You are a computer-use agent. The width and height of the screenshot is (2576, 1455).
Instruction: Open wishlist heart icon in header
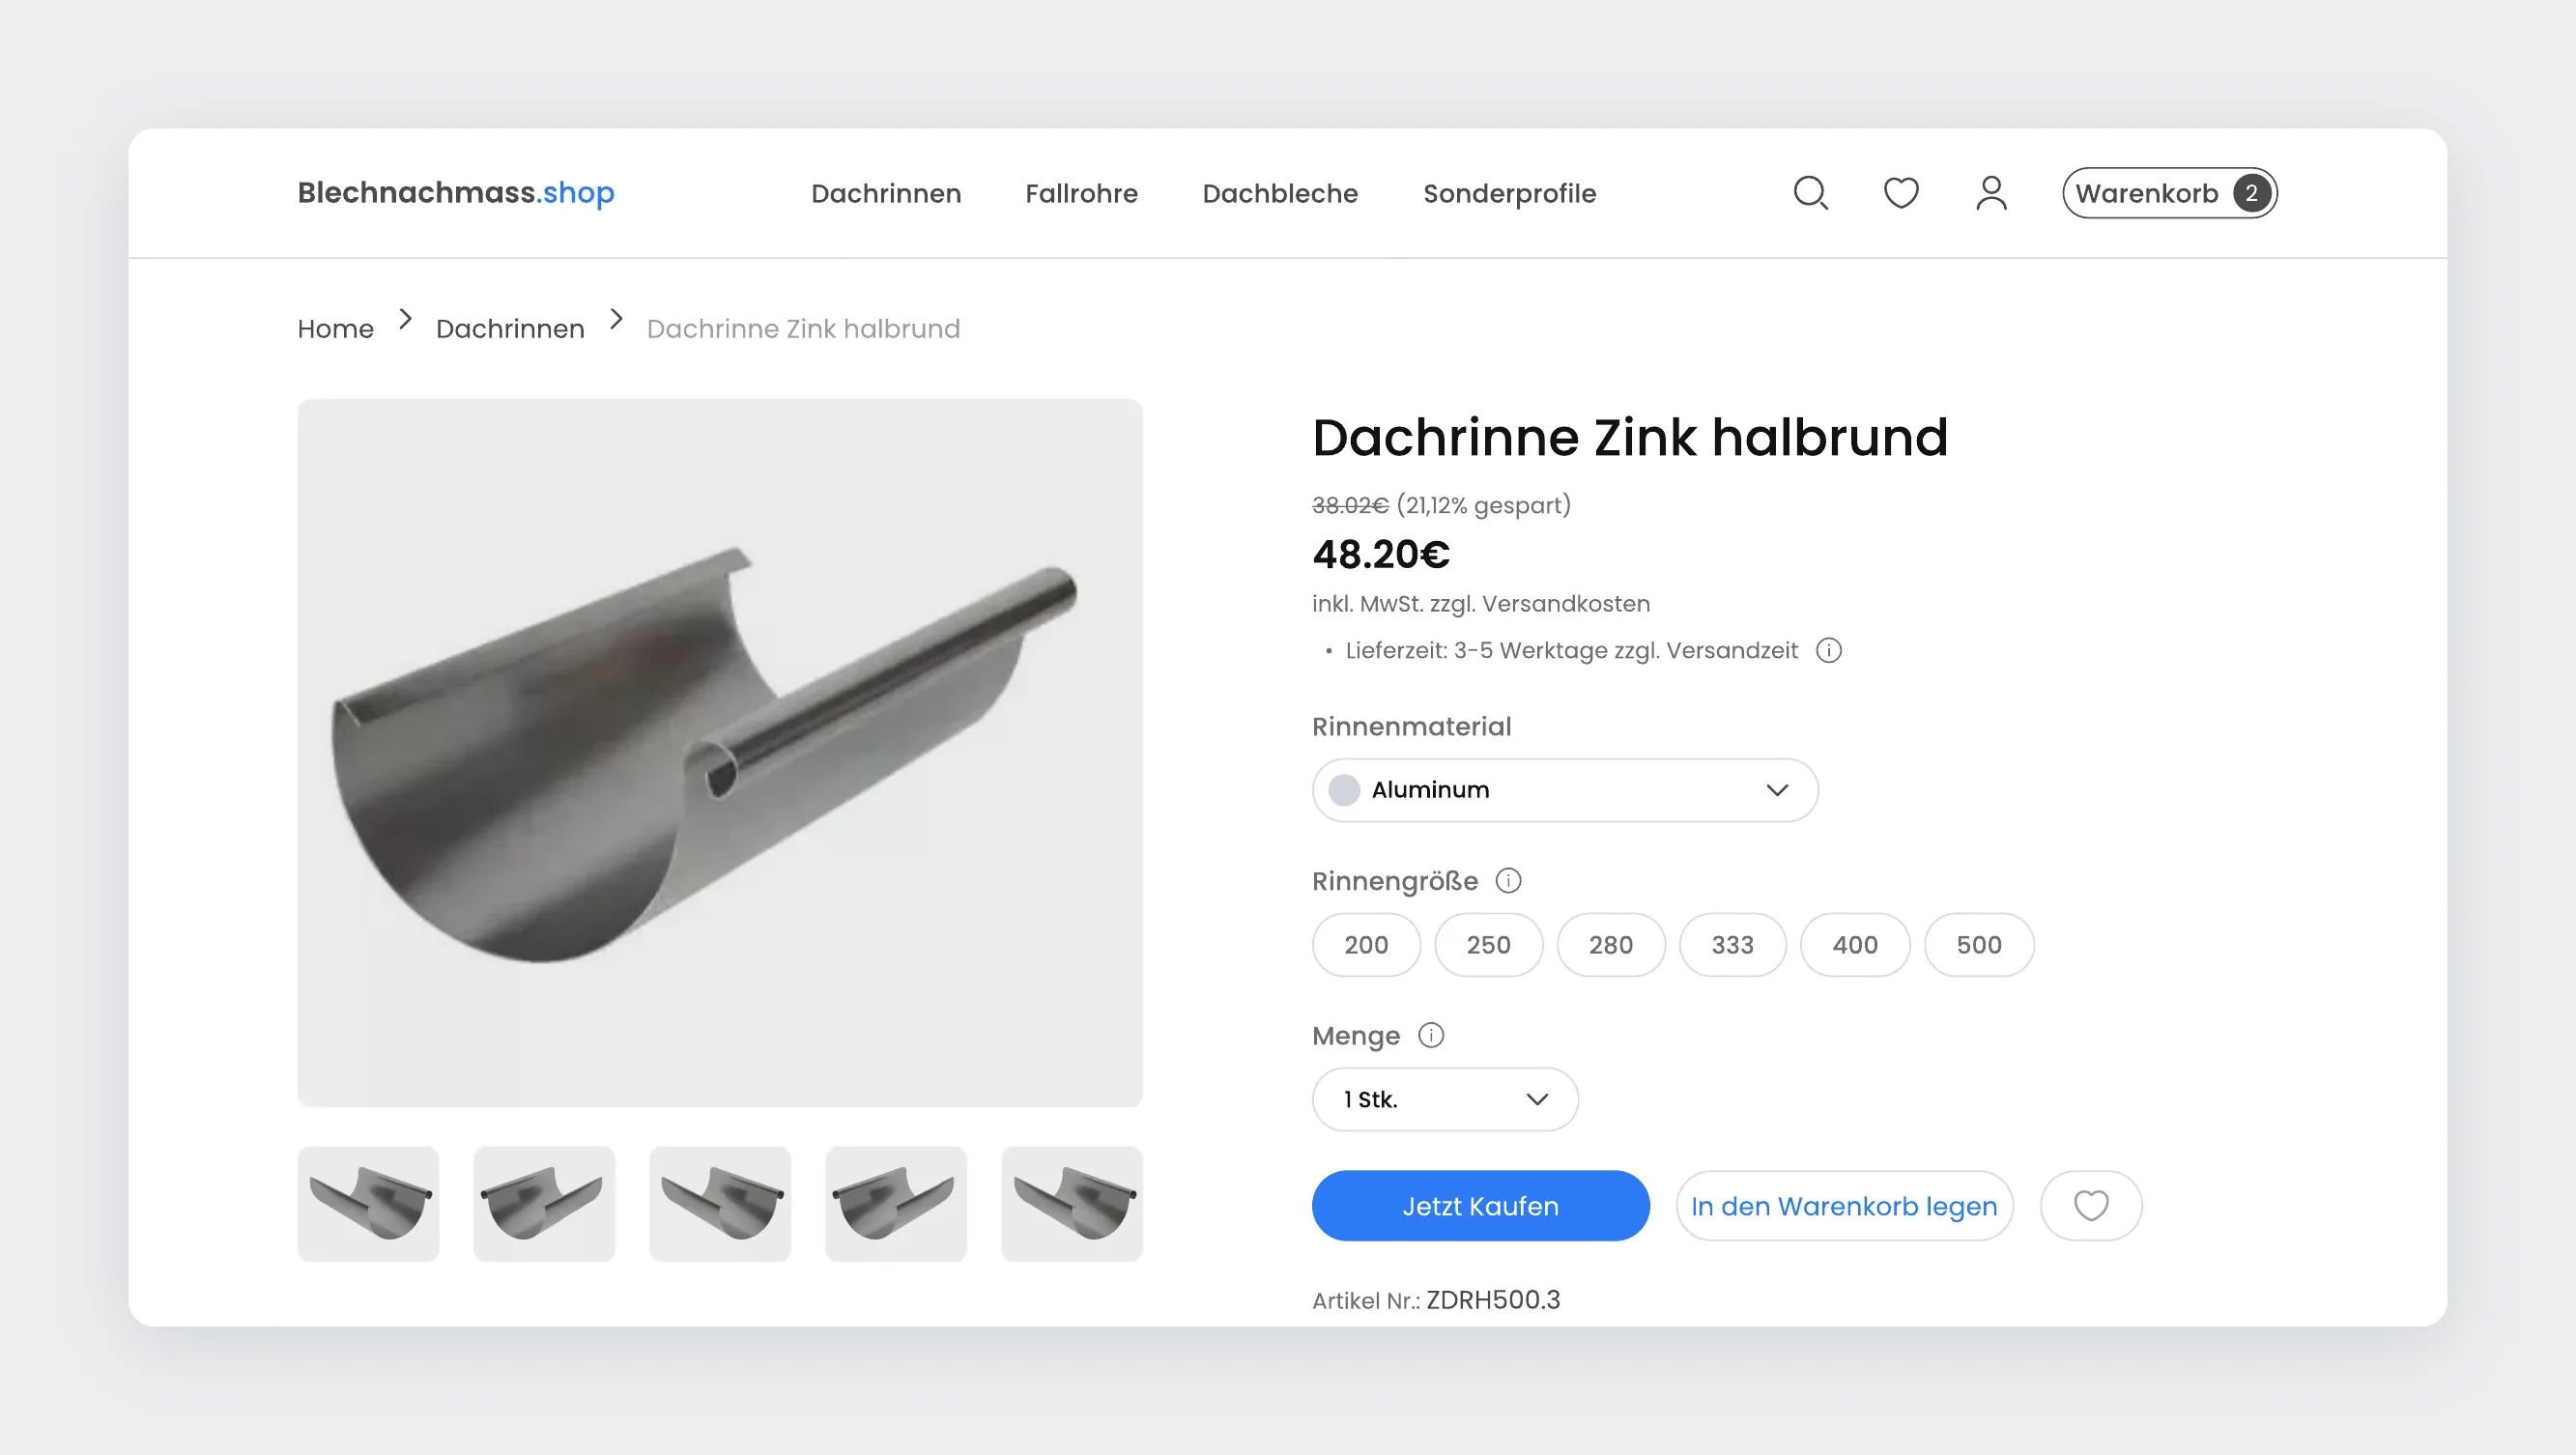coord(1901,193)
